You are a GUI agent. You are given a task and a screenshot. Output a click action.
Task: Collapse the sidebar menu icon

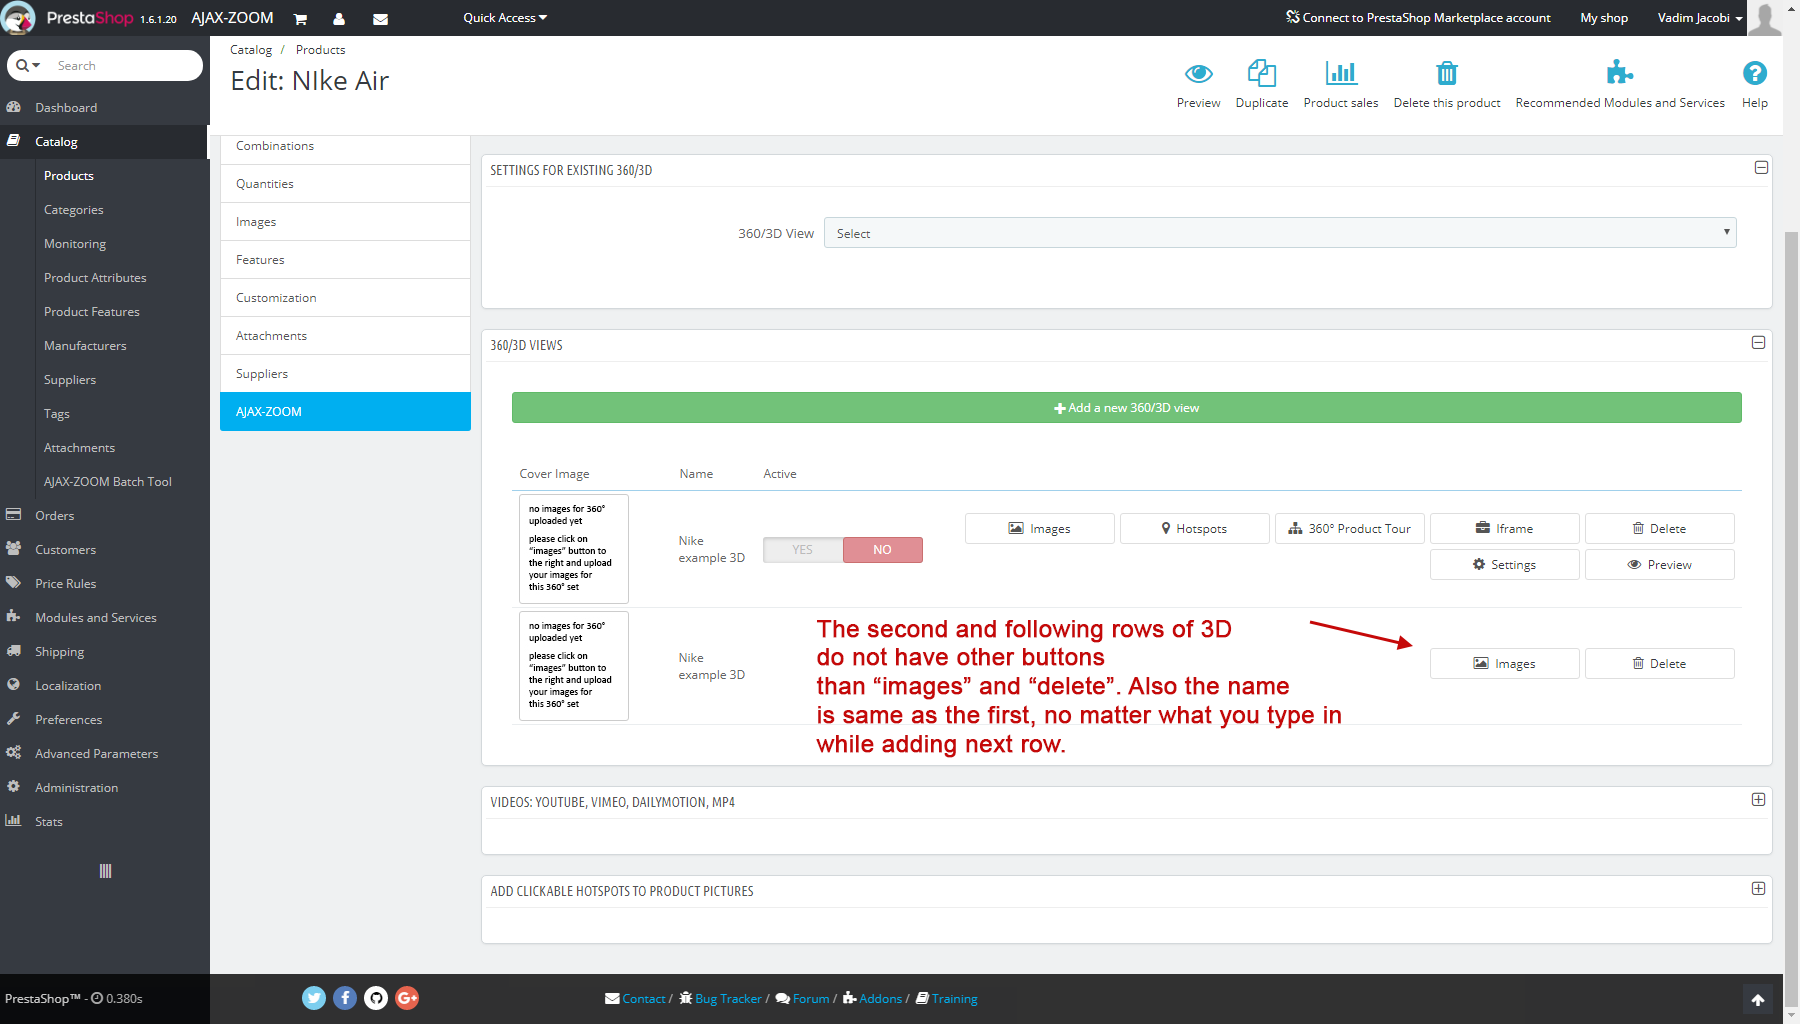tap(105, 871)
